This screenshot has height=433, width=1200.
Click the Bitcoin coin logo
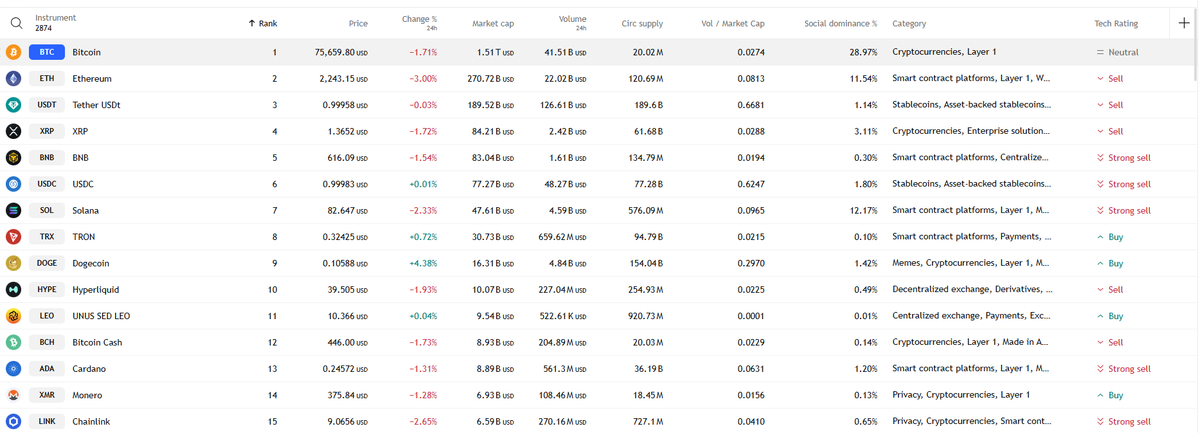pos(14,52)
